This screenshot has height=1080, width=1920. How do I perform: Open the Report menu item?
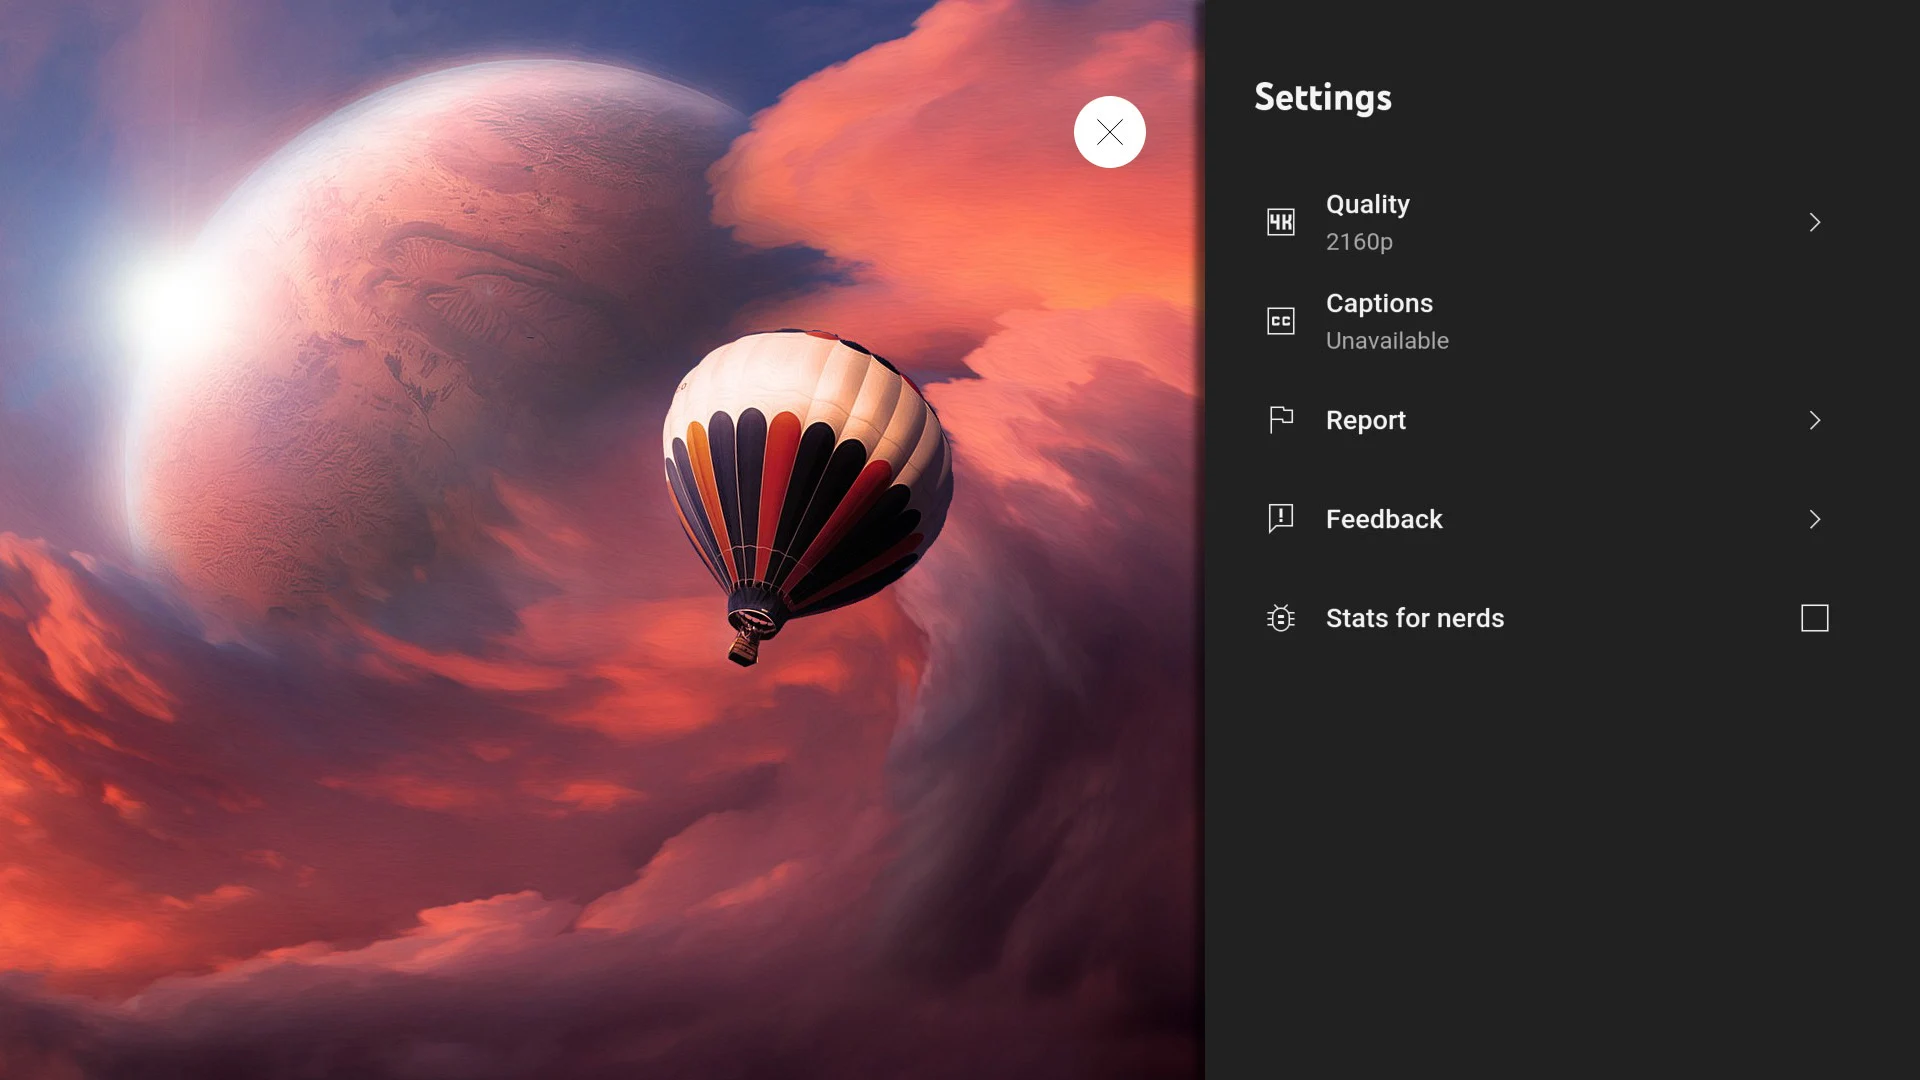coord(1365,420)
